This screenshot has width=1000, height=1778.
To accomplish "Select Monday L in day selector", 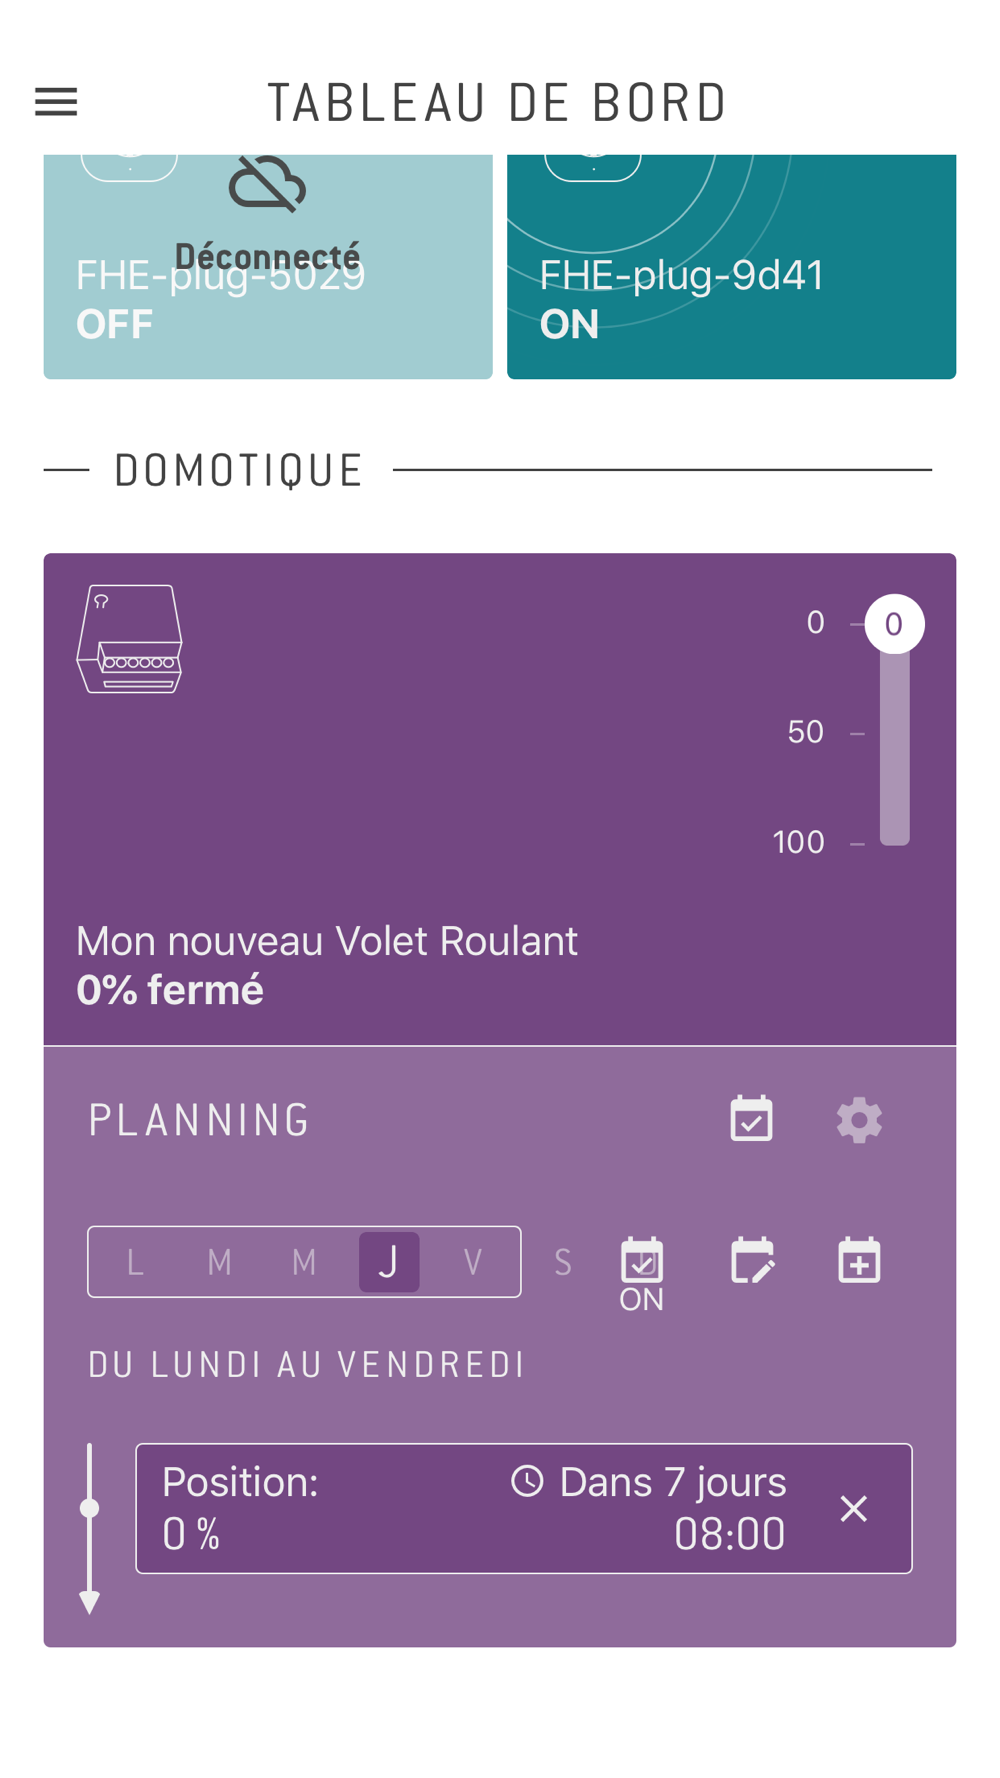I will [x=135, y=1262].
